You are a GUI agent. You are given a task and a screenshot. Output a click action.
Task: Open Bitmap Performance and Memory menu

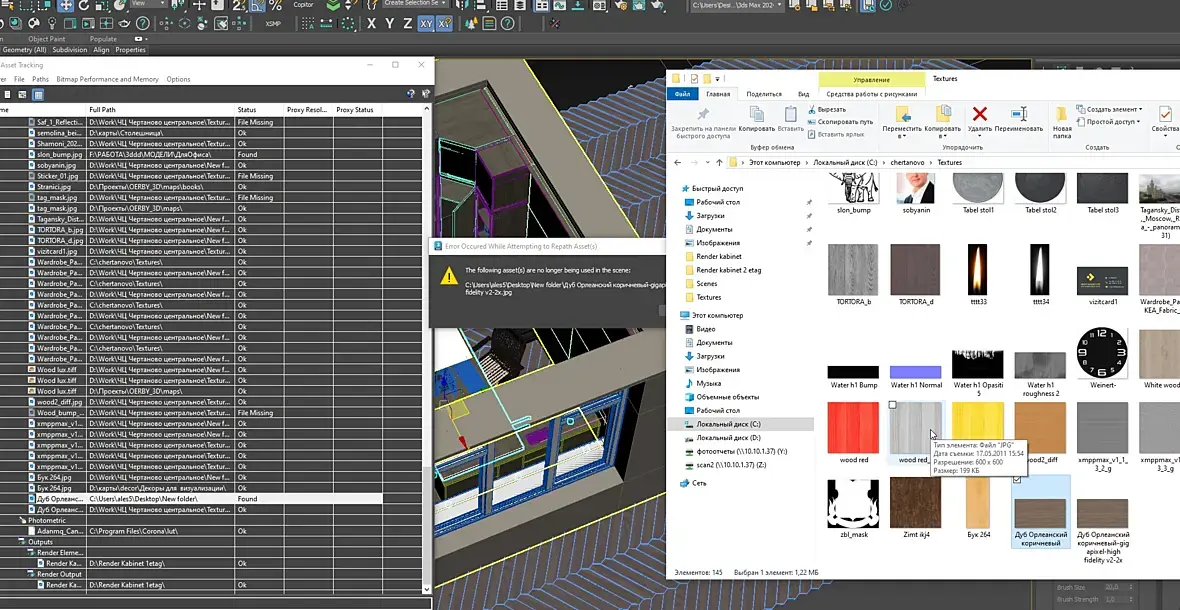(107, 79)
